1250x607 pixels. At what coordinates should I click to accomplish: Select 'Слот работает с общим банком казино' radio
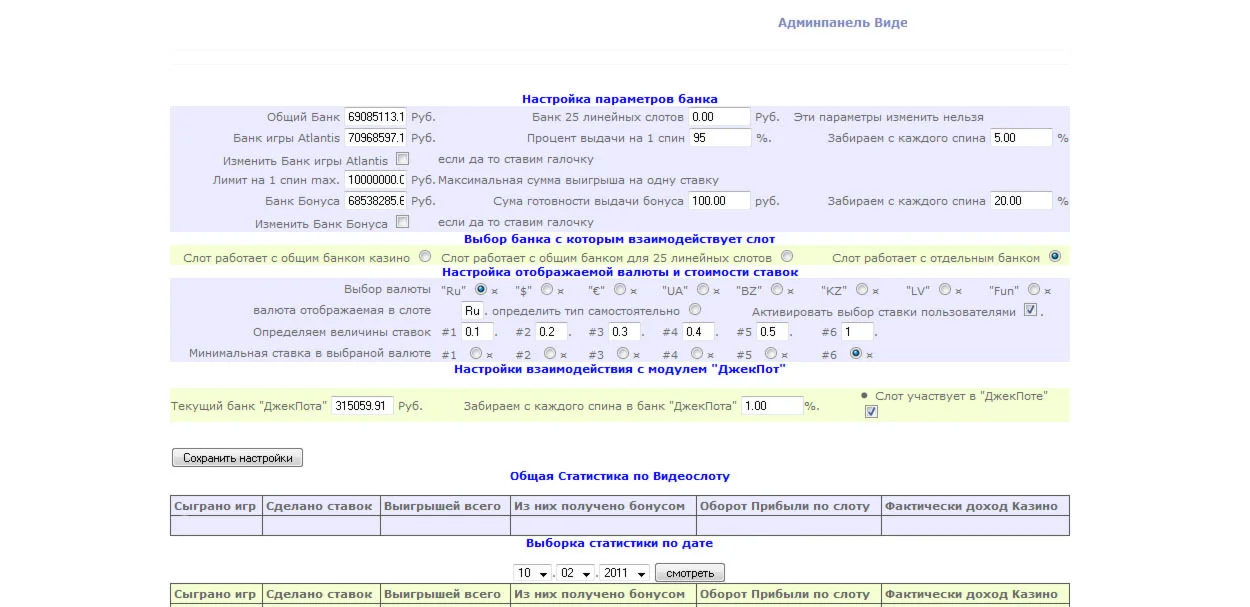pyautogui.click(x=426, y=257)
